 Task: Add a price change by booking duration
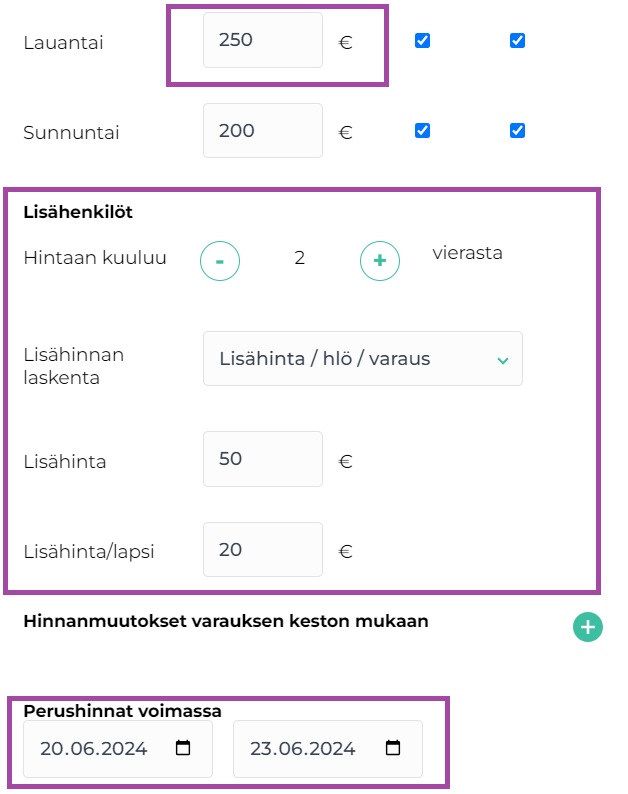(x=587, y=627)
